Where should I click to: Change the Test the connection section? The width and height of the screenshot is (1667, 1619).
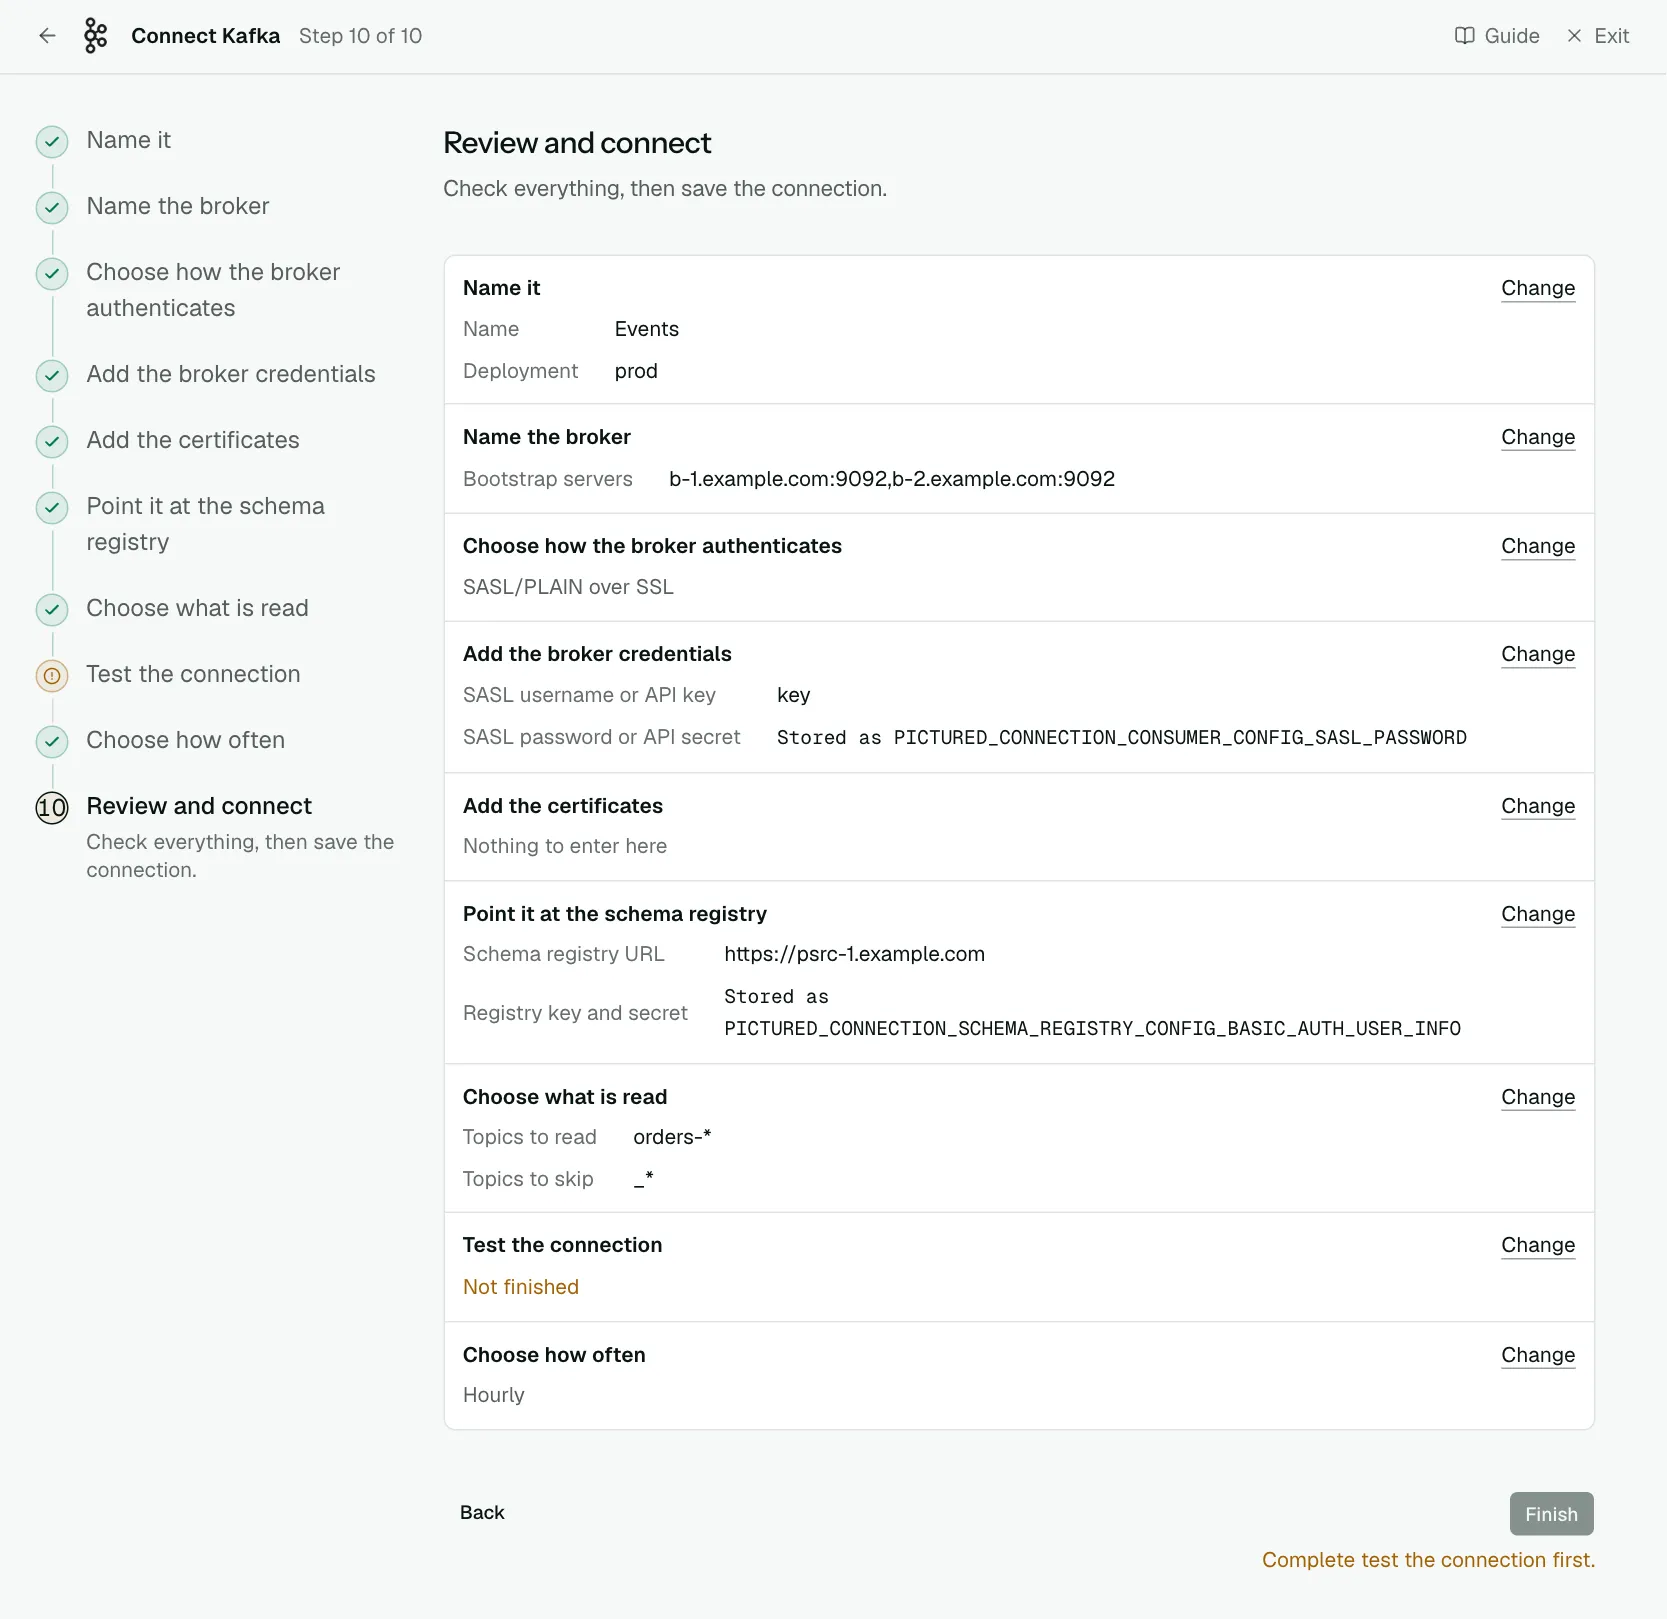click(1538, 1245)
